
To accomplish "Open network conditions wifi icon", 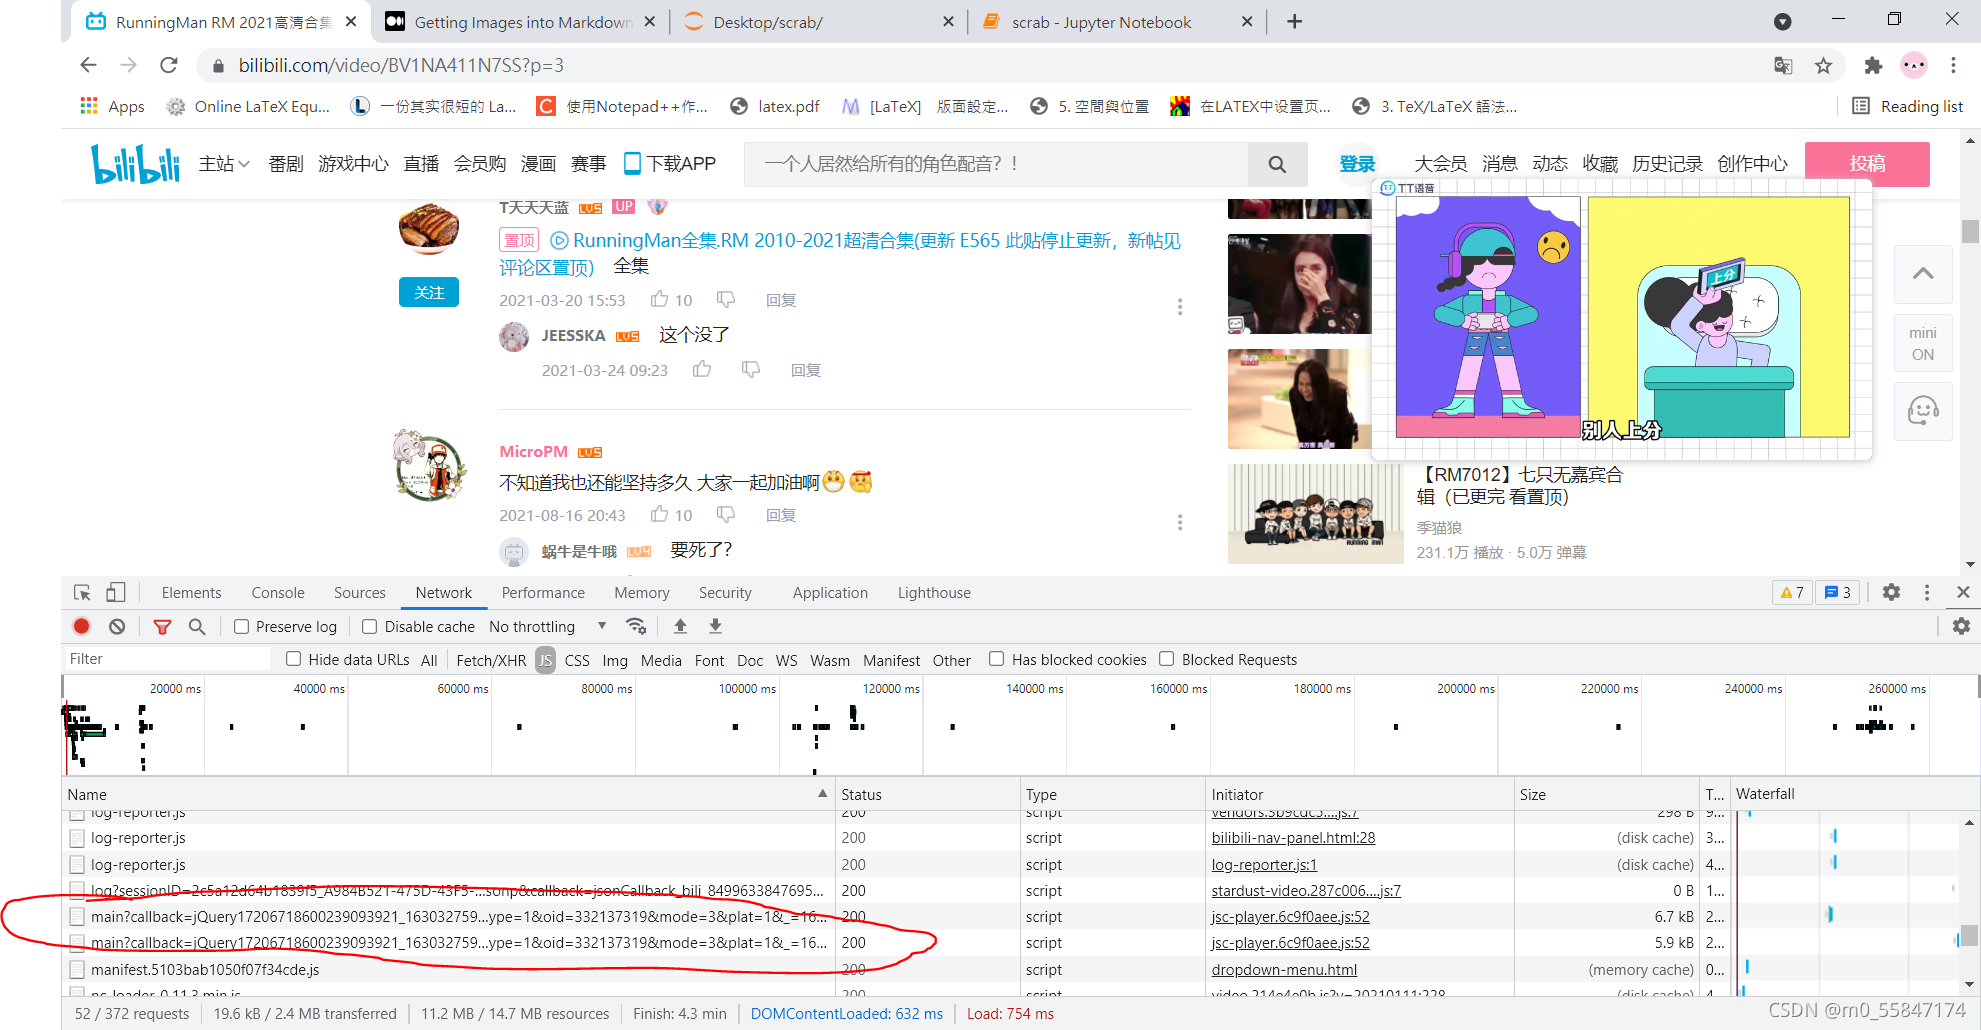I will click(x=636, y=626).
